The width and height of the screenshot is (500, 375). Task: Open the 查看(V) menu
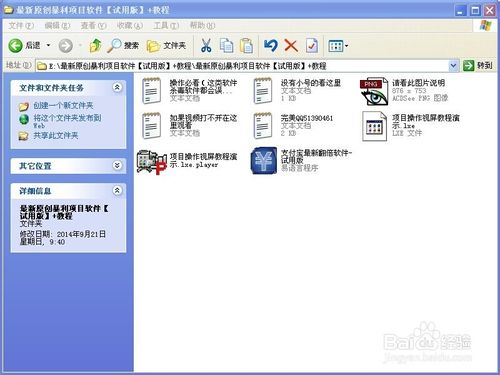pyautogui.click(x=93, y=25)
